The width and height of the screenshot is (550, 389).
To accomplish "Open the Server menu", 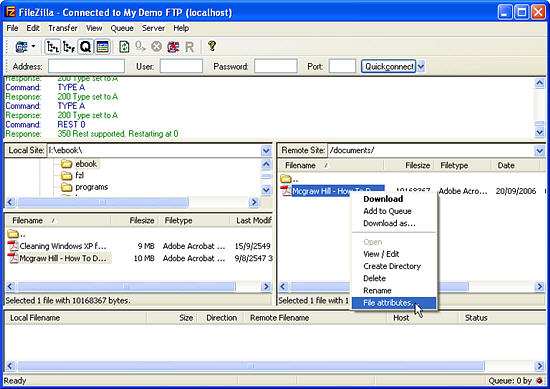I will click(153, 28).
